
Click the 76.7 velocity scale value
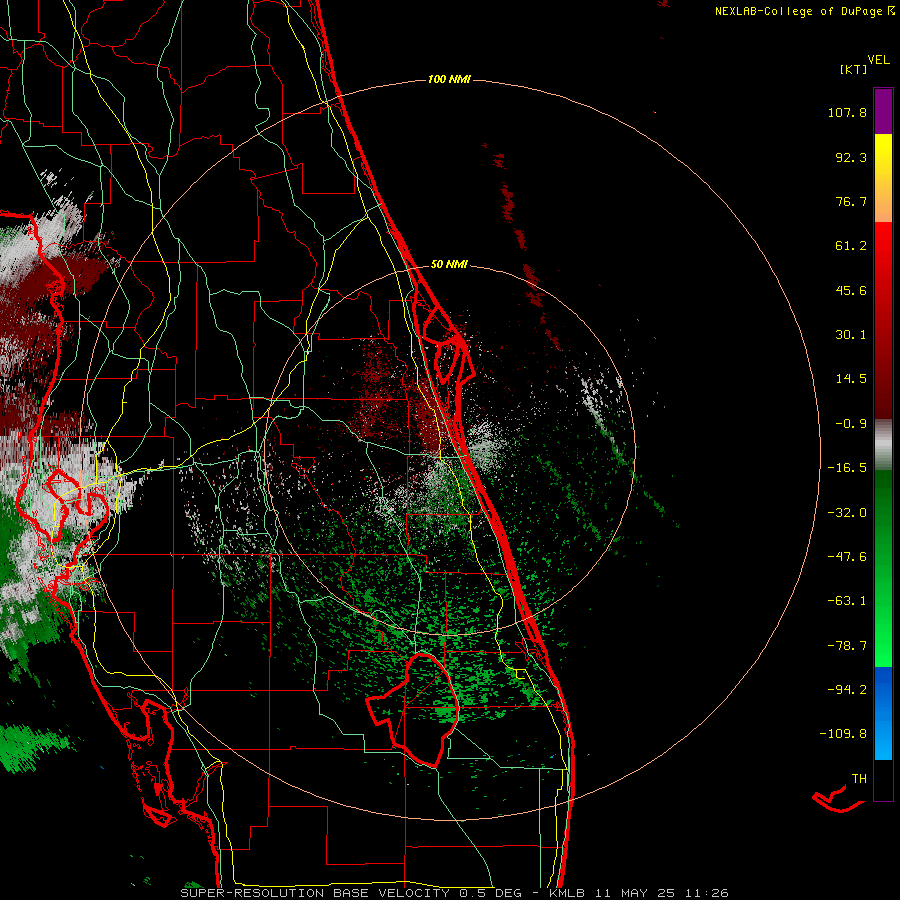[x=851, y=201]
